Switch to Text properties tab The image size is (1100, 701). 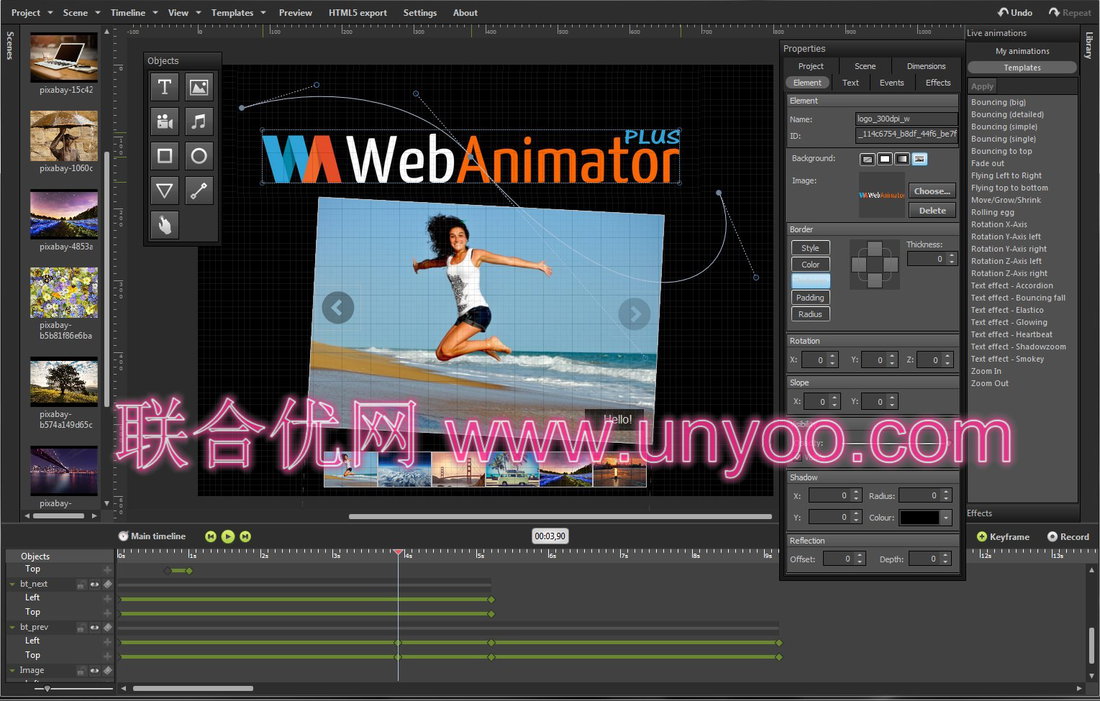pyautogui.click(x=850, y=83)
